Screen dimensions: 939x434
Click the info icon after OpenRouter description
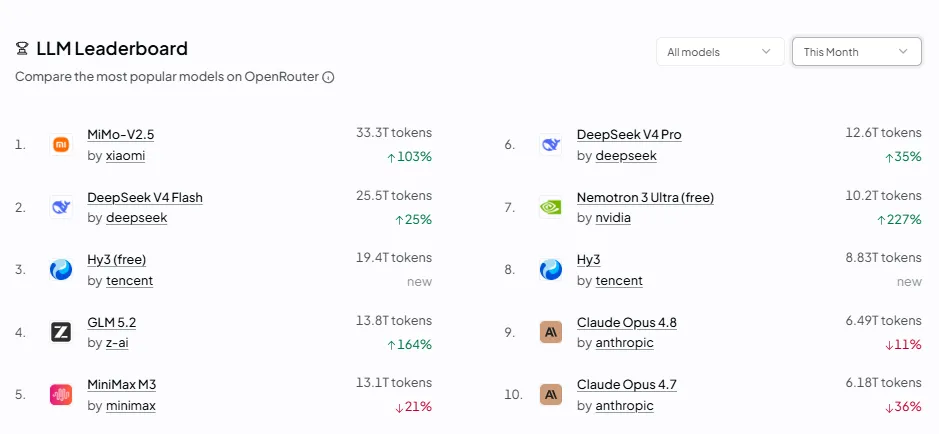[328, 77]
